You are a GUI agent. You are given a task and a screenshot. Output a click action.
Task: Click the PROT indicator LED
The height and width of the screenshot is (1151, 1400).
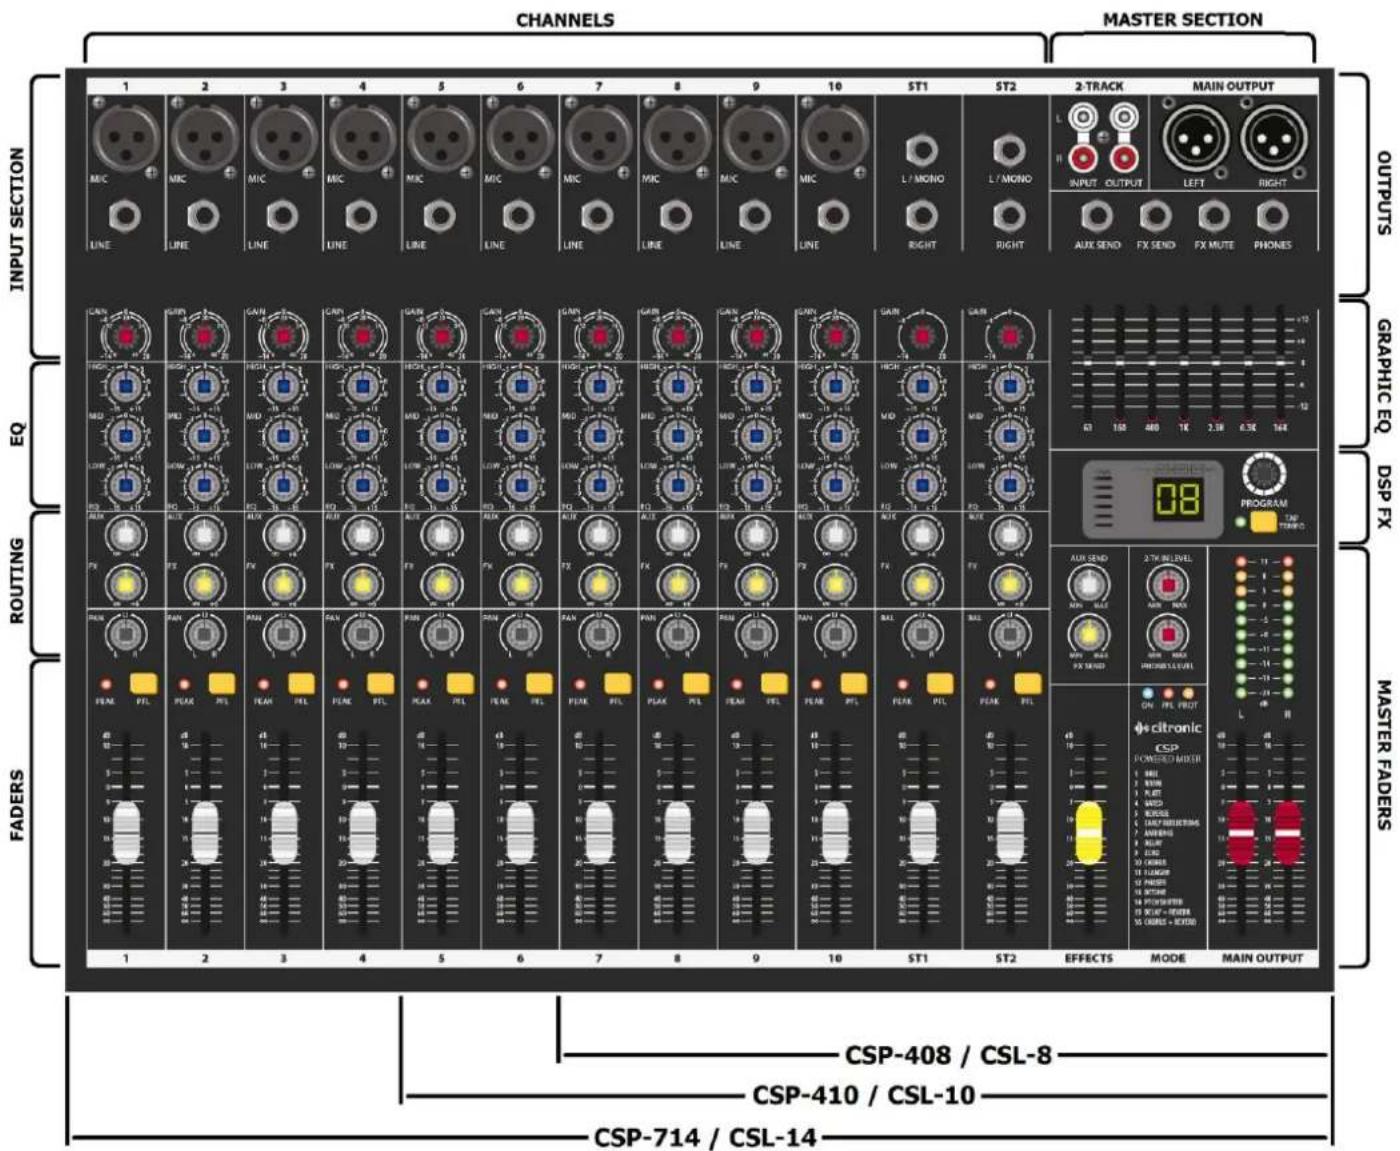[1188, 693]
